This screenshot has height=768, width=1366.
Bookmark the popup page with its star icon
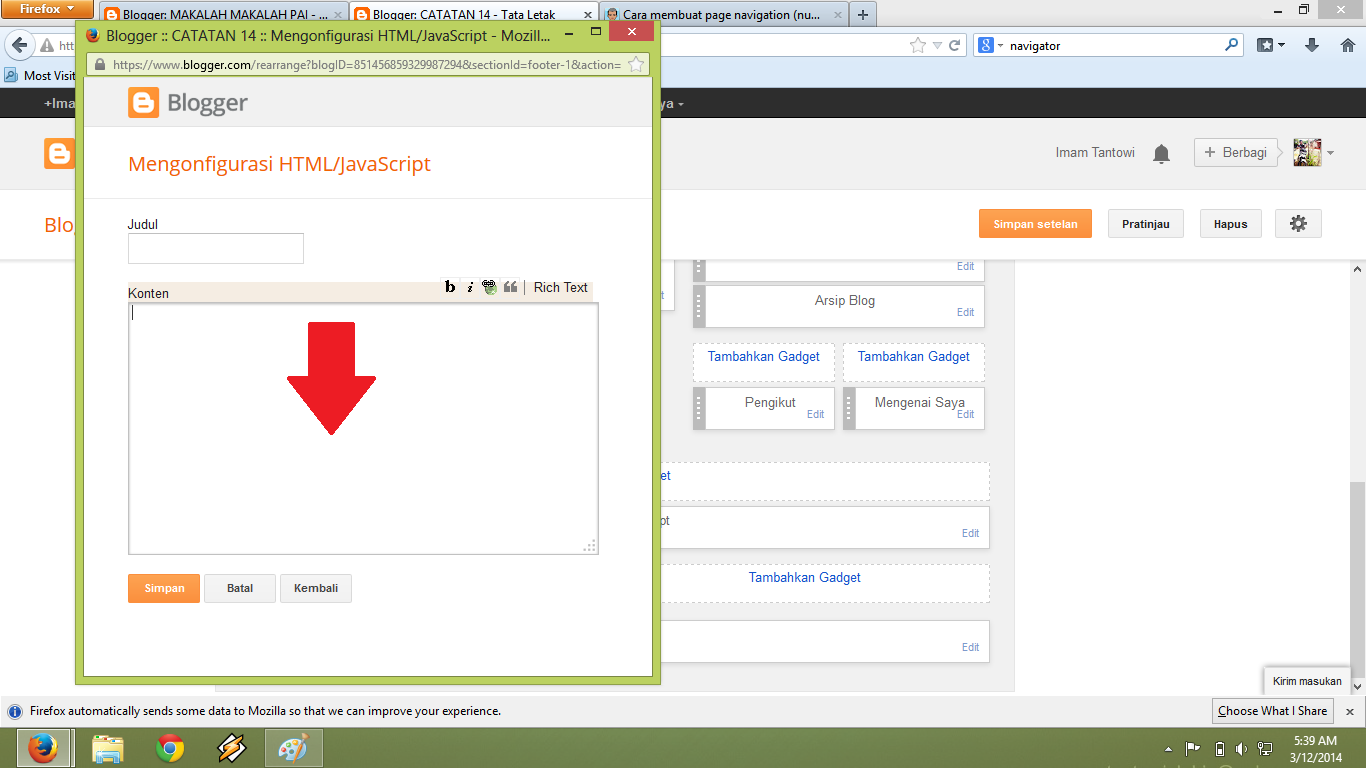636,64
